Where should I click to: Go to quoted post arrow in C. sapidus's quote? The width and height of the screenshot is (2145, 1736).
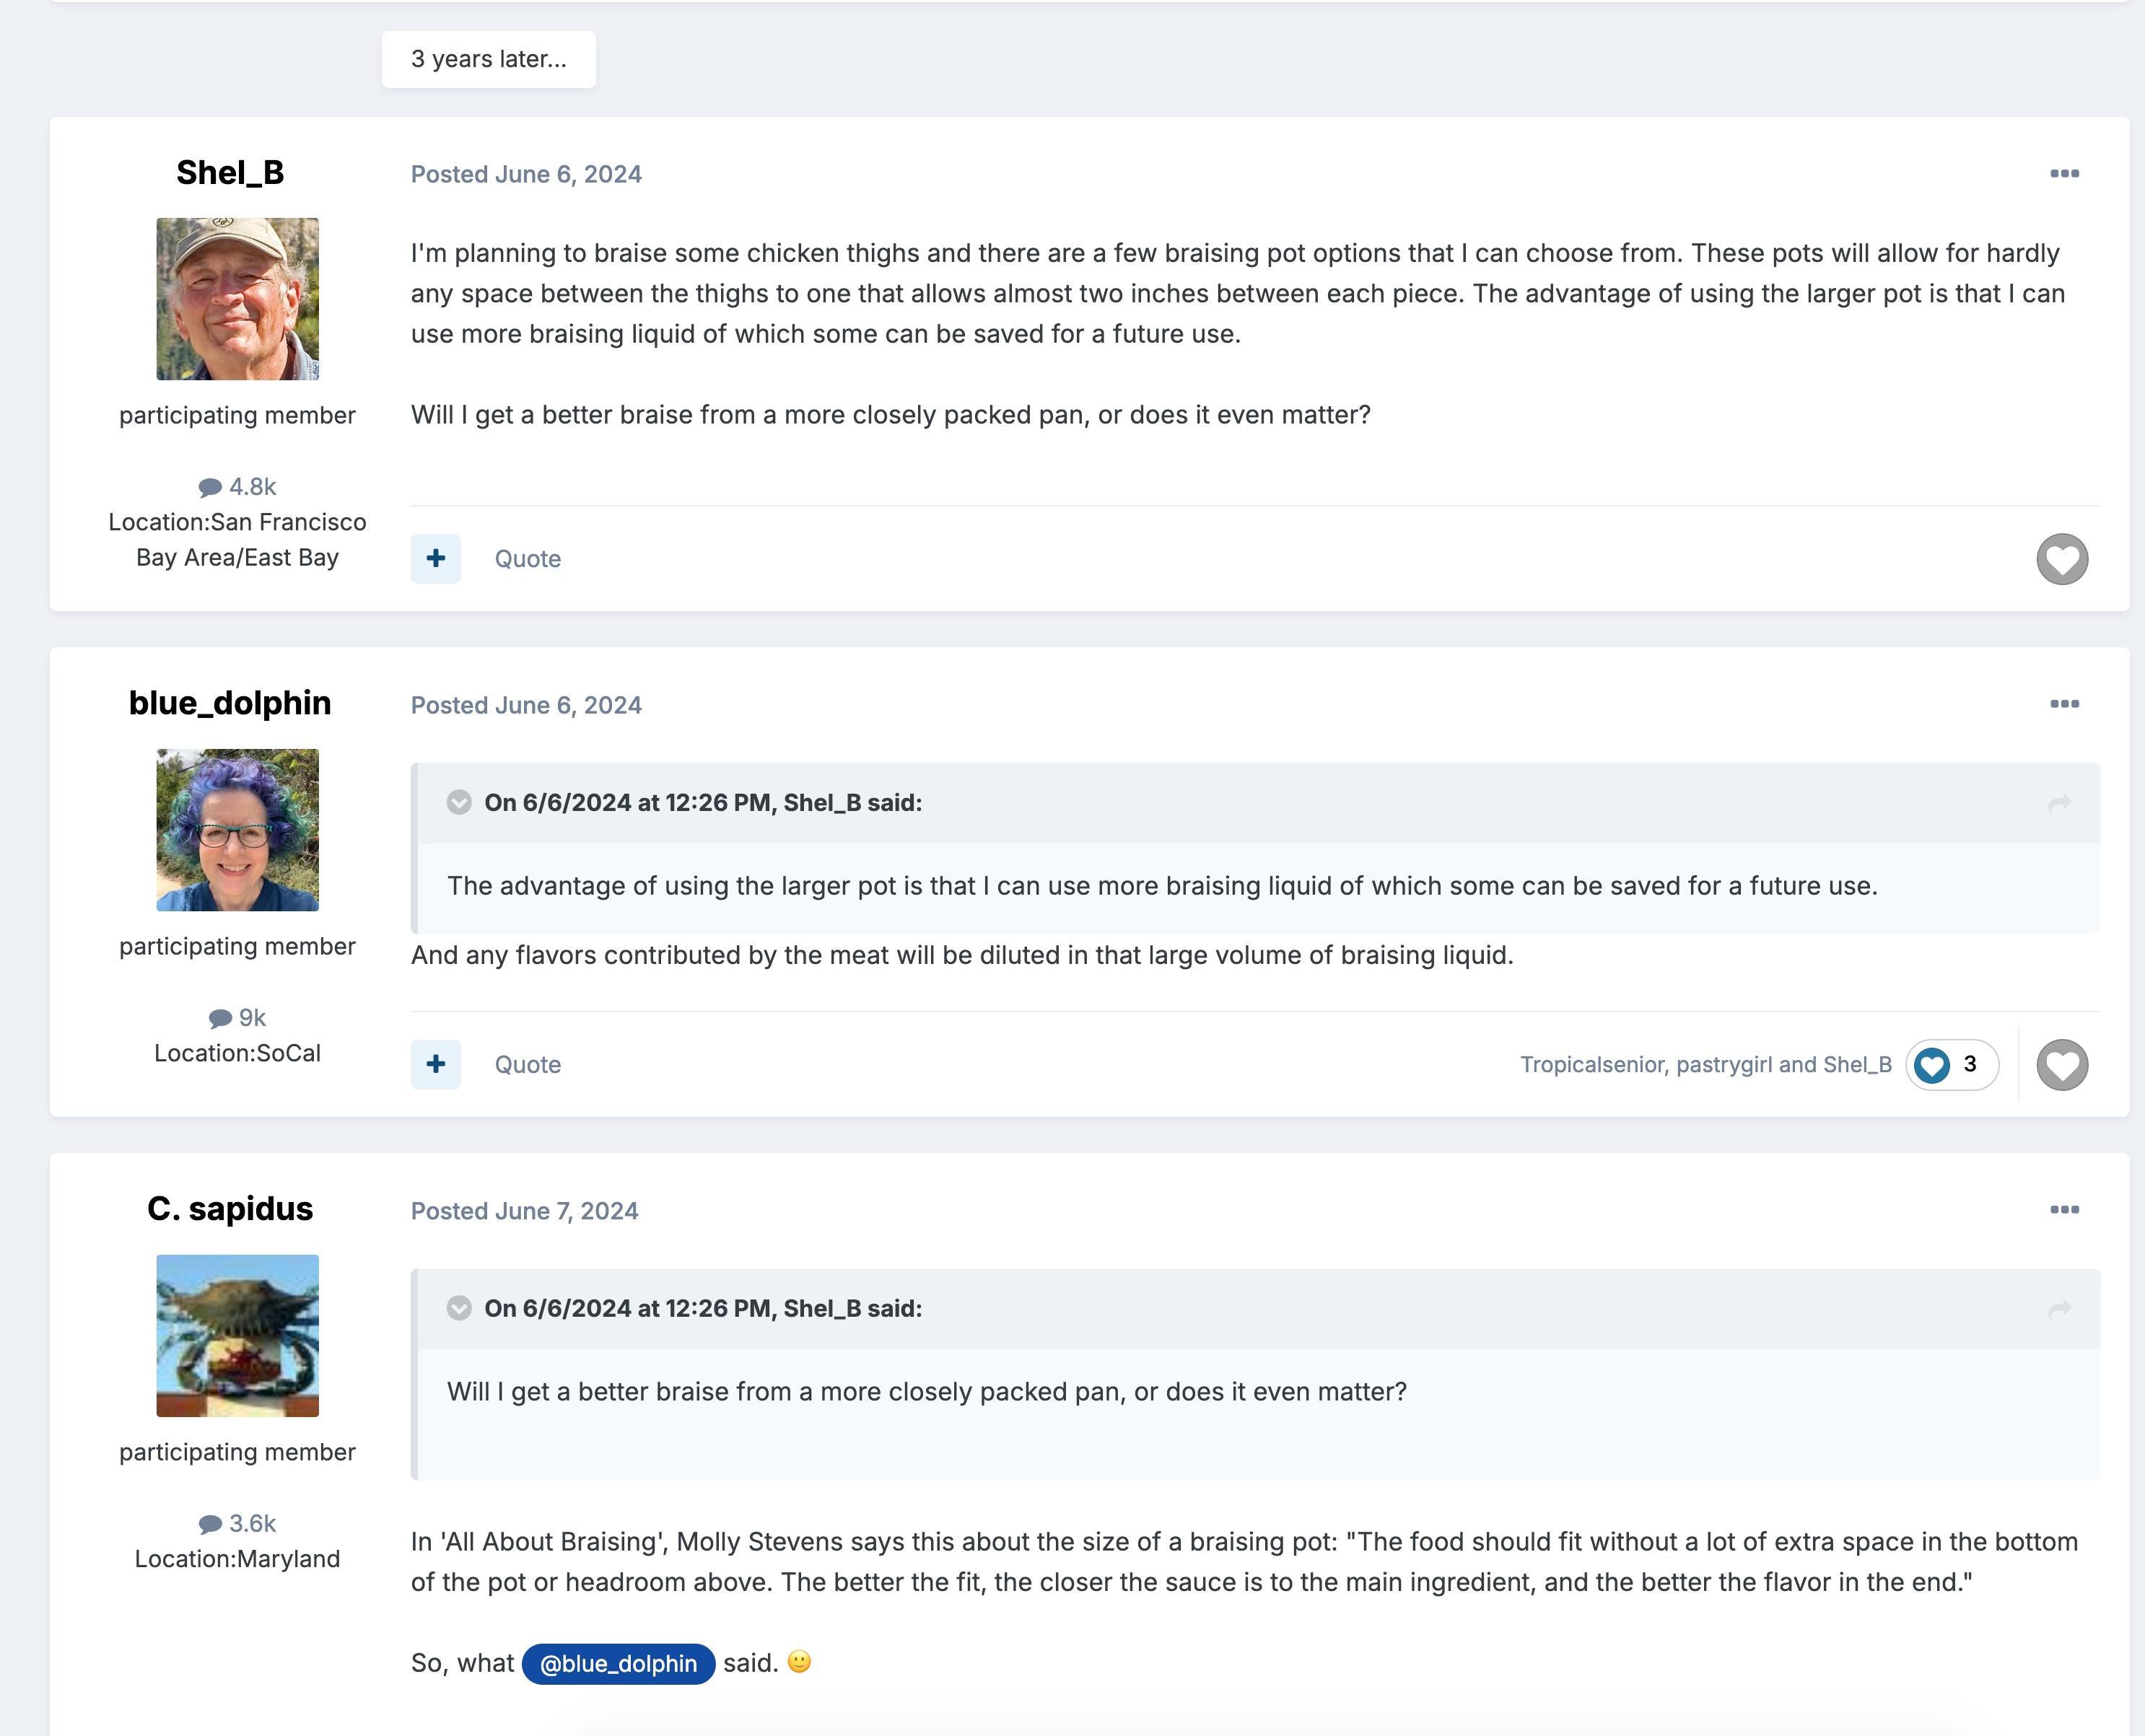2059,1309
